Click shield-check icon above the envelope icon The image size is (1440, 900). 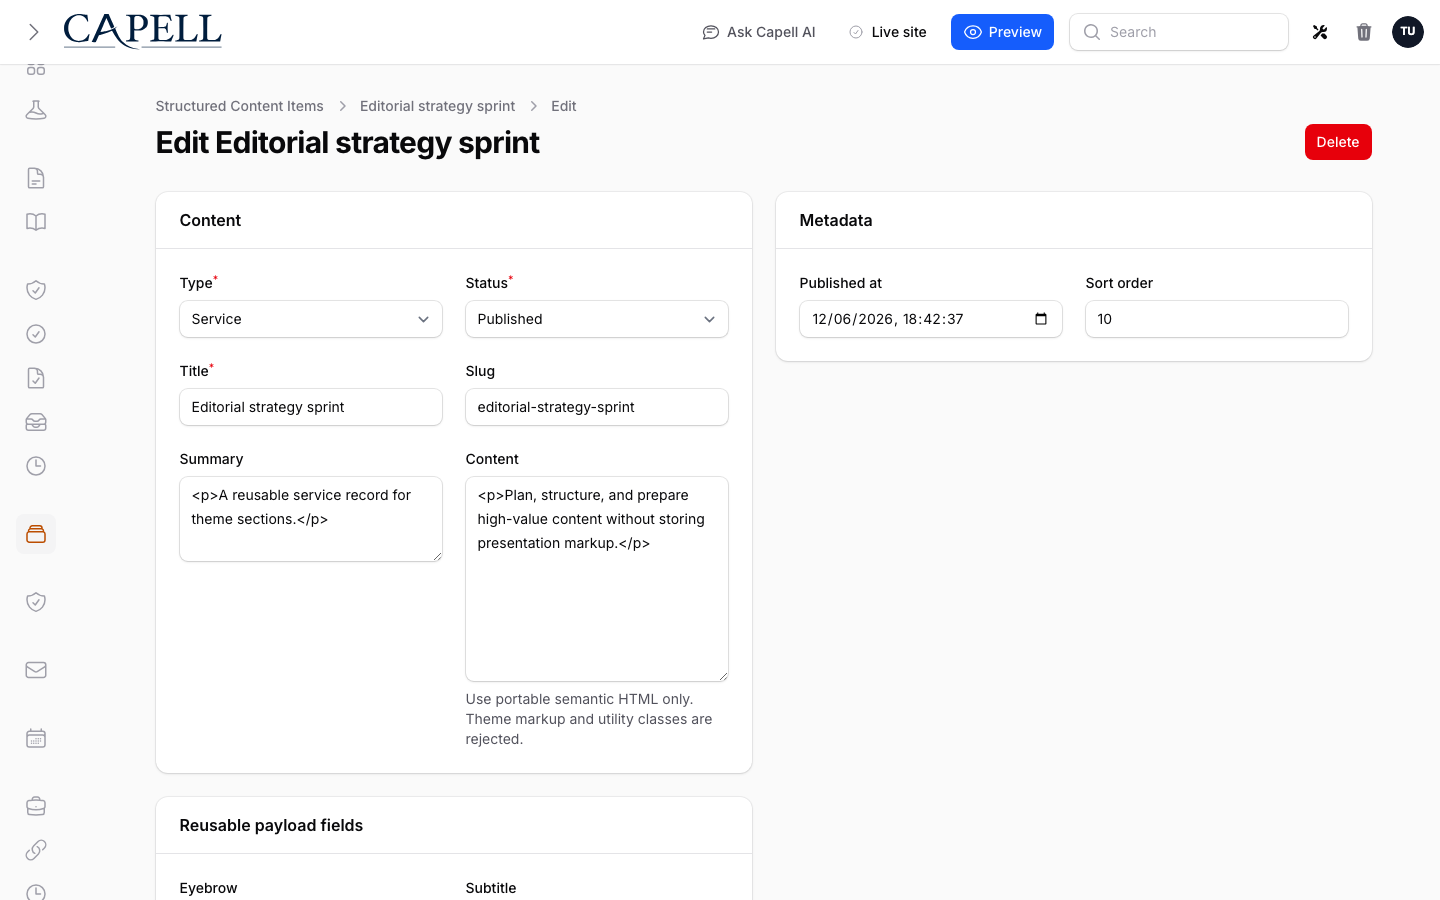click(x=36, y=602)
